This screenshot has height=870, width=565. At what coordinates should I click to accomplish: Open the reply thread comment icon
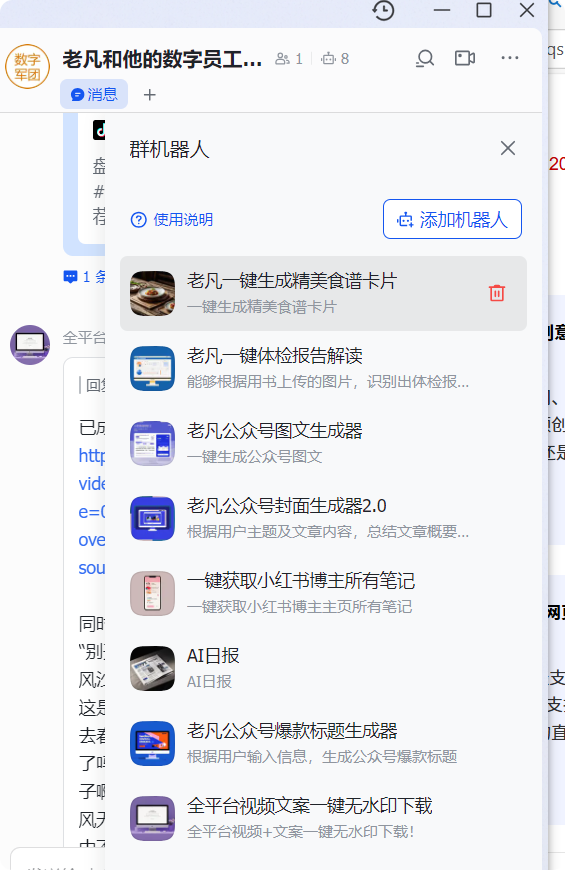click(x=70, y=277)
